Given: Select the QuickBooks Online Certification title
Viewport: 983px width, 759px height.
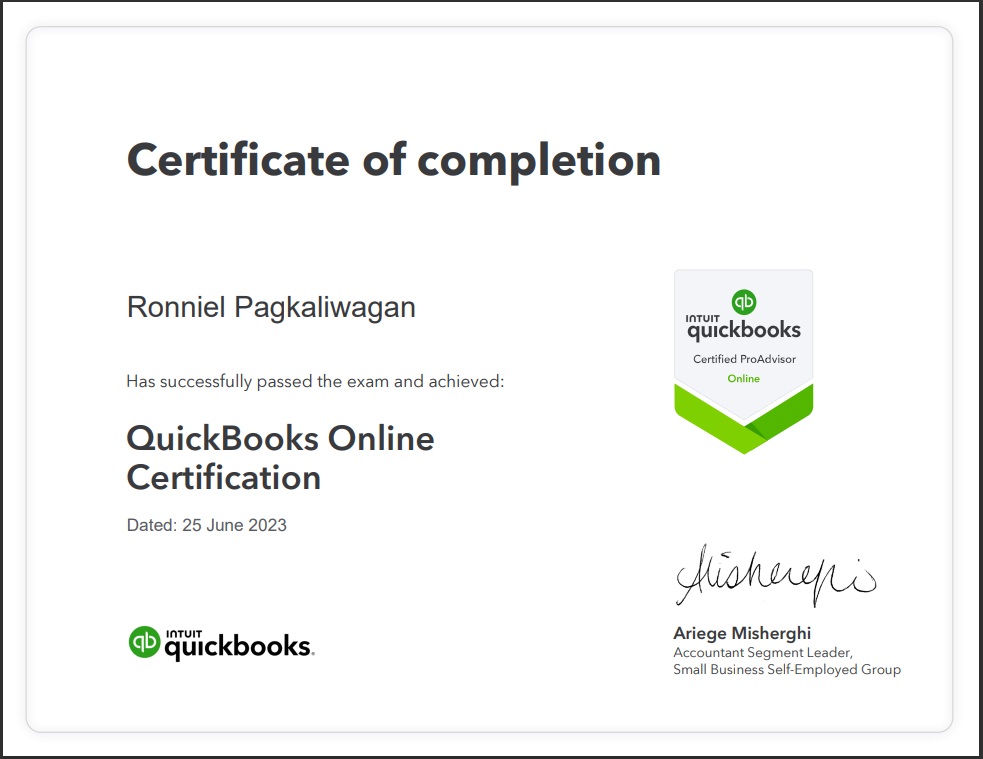Looking at the screenshot, I should [x=279, y=458].
